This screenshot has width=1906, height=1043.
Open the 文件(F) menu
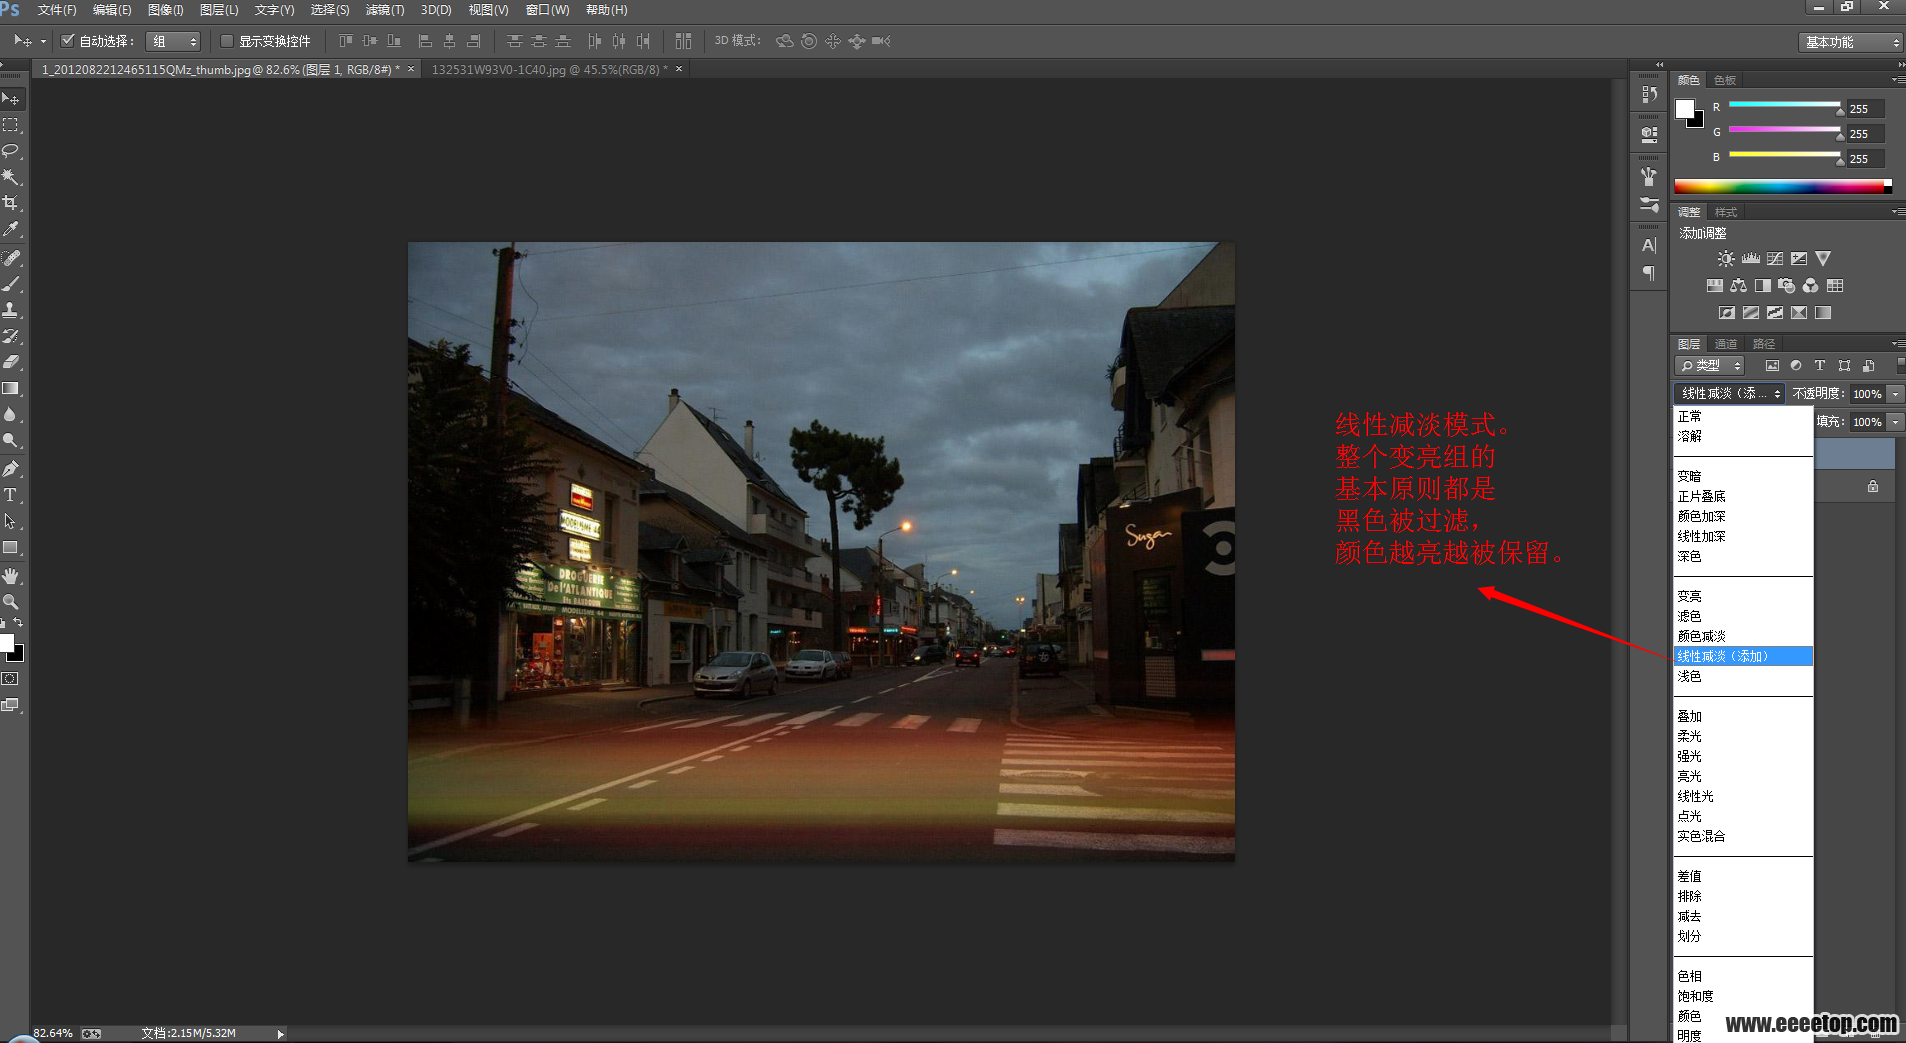57,10
